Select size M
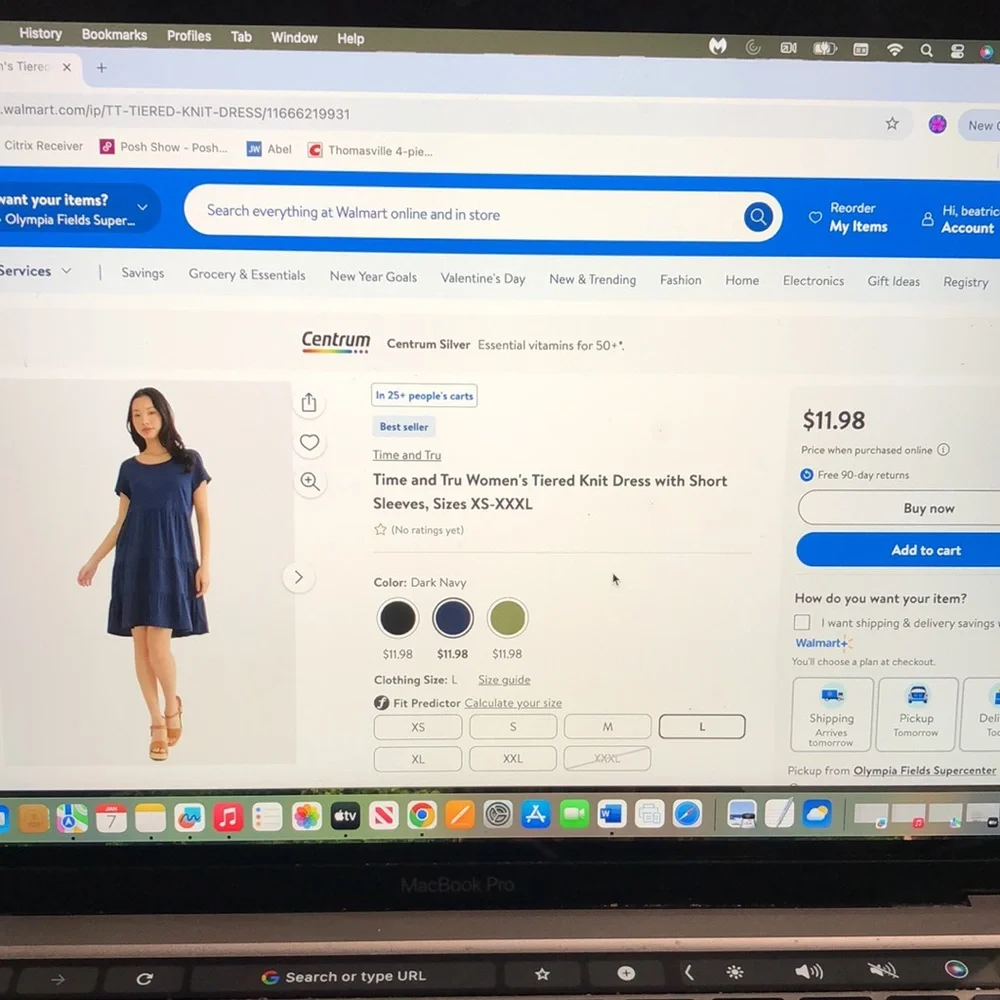The image size is (1000, 1000). click(x=608, y=726)
